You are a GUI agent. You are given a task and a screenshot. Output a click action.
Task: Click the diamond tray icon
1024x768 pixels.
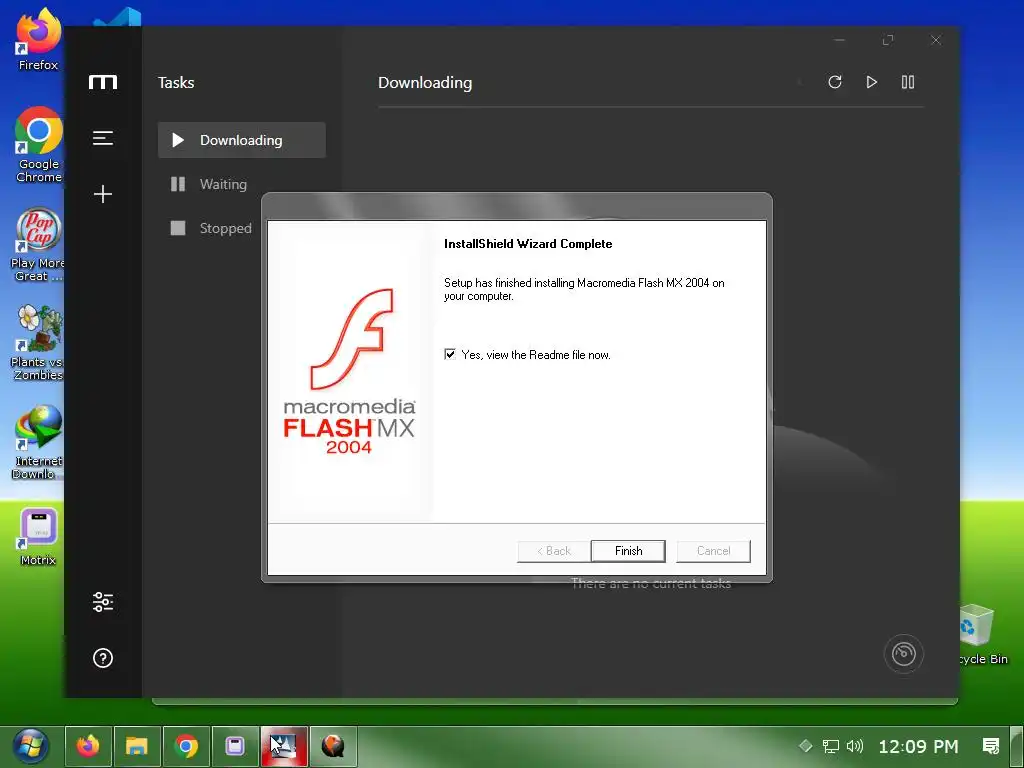805,746
